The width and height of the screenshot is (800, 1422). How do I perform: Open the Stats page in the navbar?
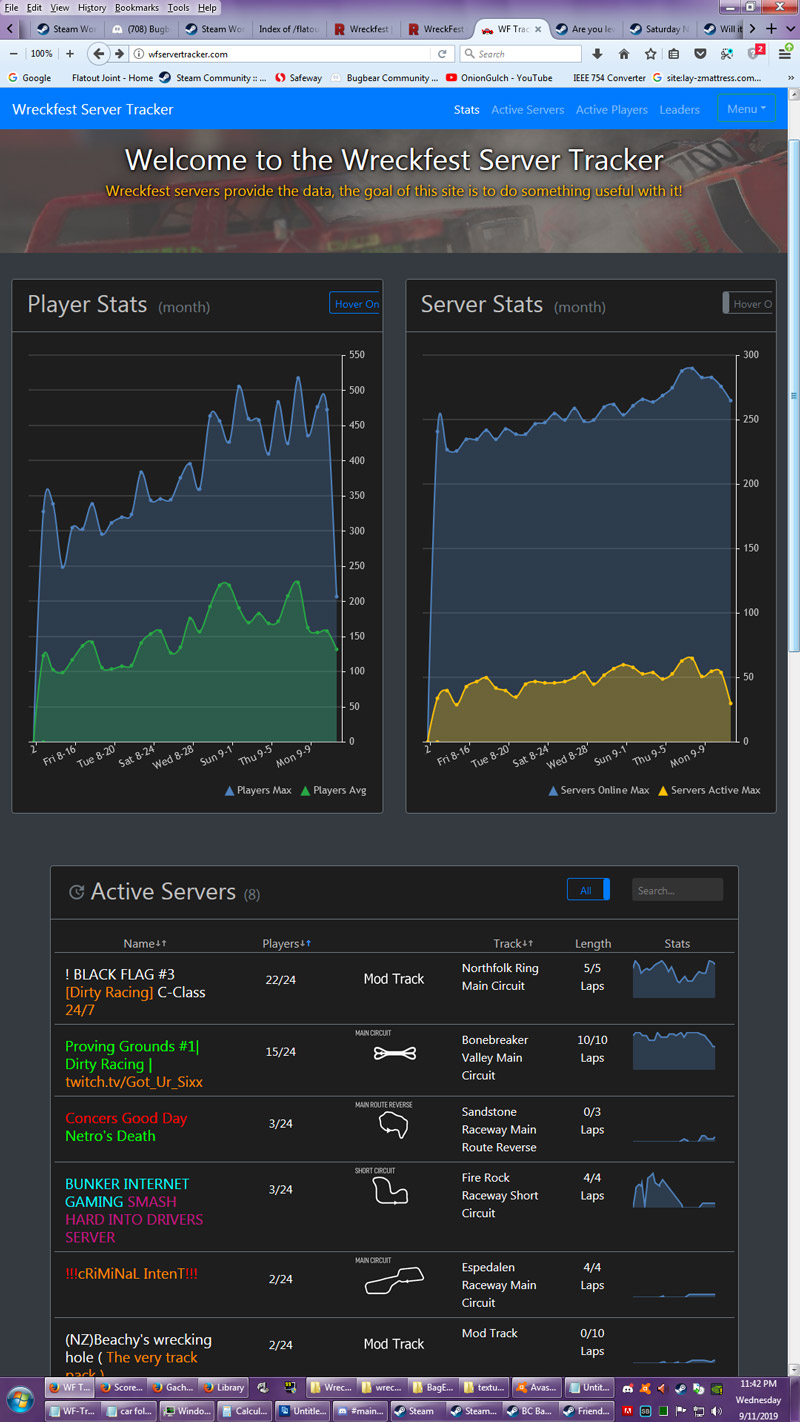(466, 109)
